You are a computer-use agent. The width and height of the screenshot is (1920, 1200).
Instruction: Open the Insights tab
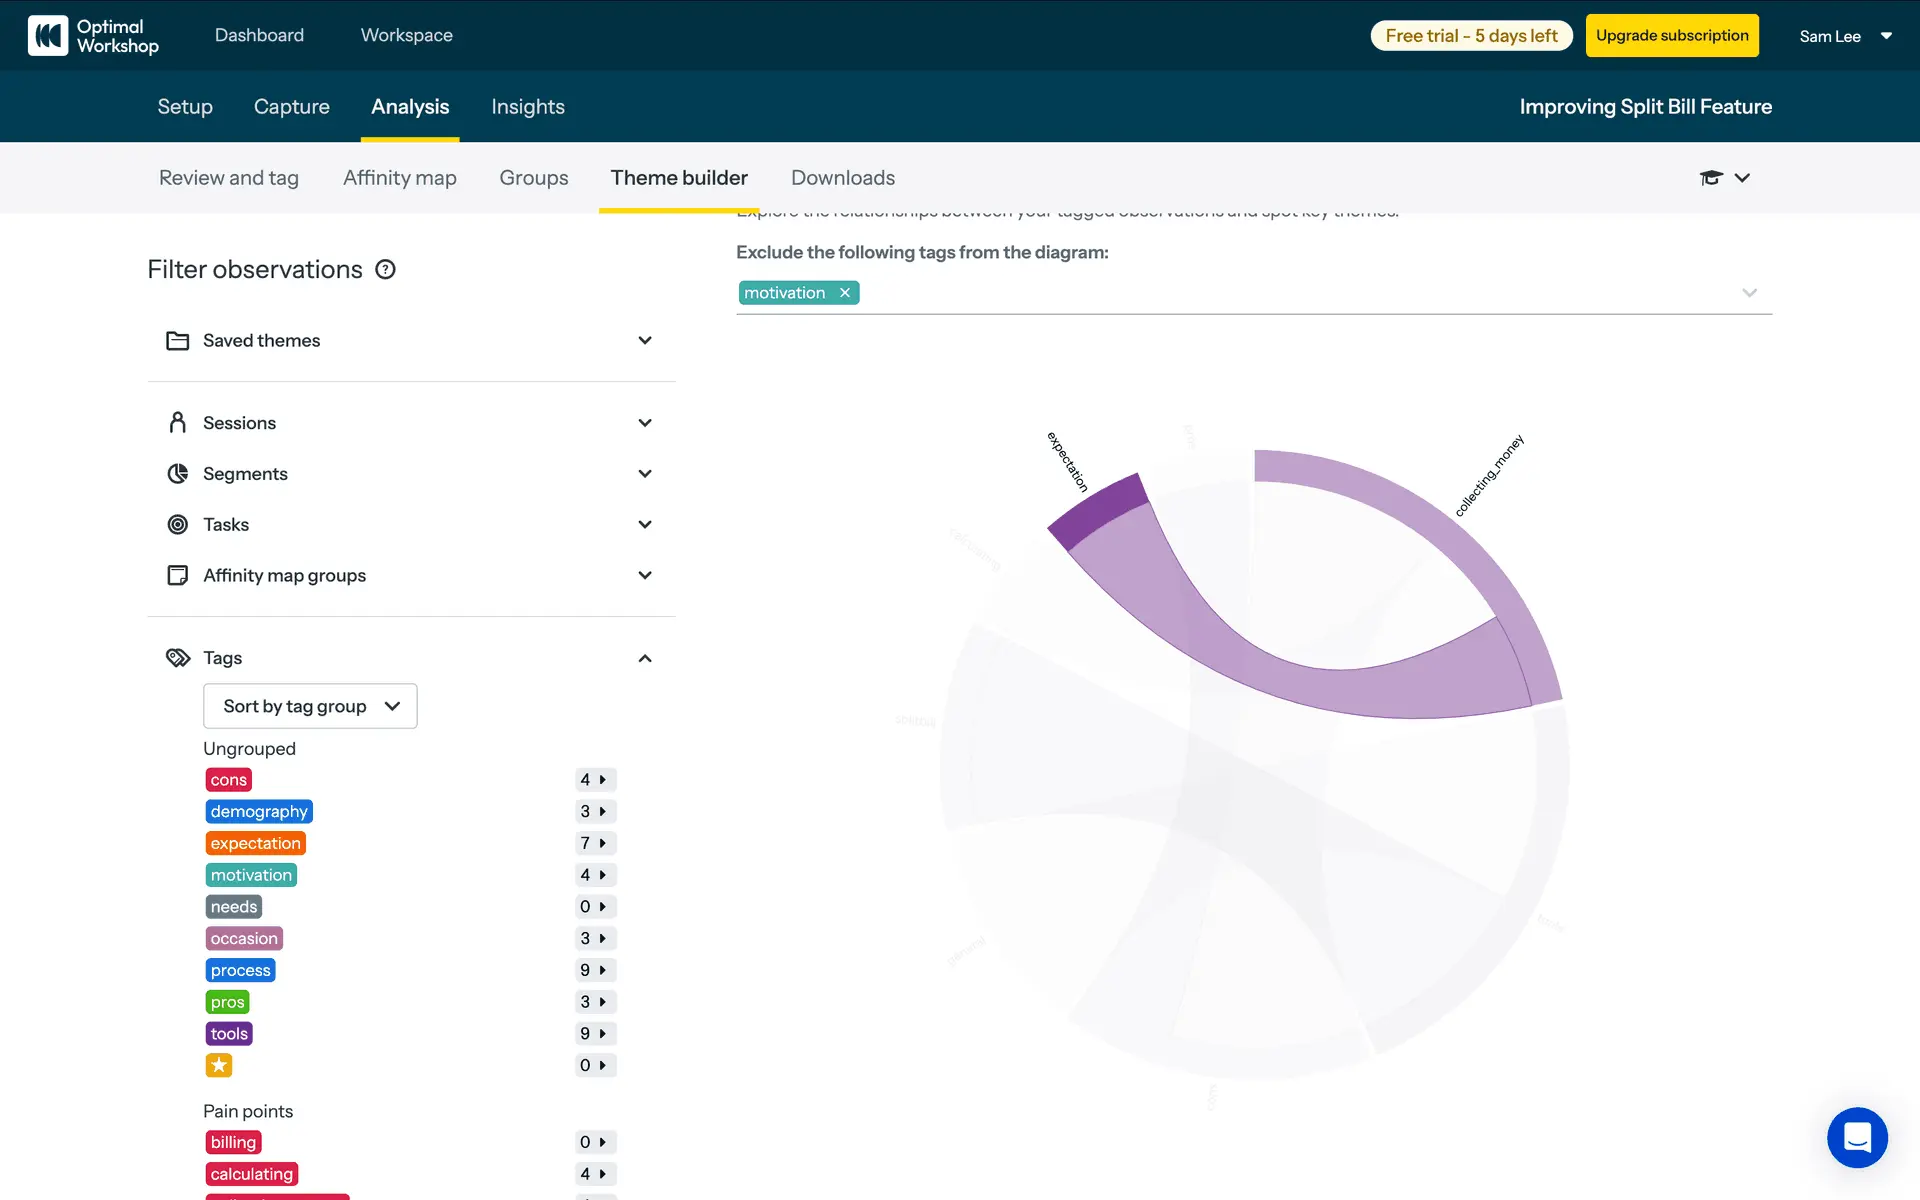527,107
